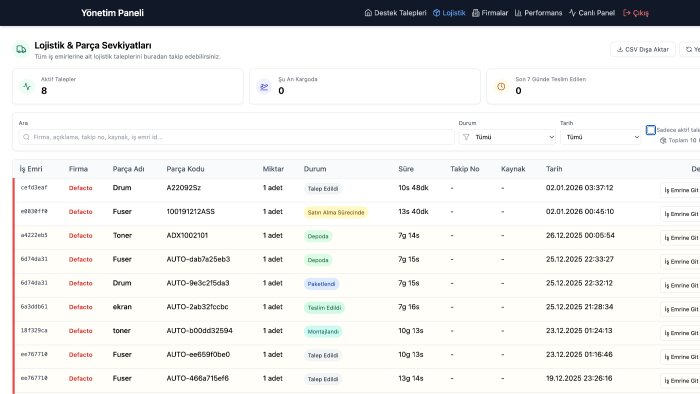Image resolution: width=700 pixels, height=394 pixels.
Task: Go to work order for row ADX1002101
Action: point(681,238)
